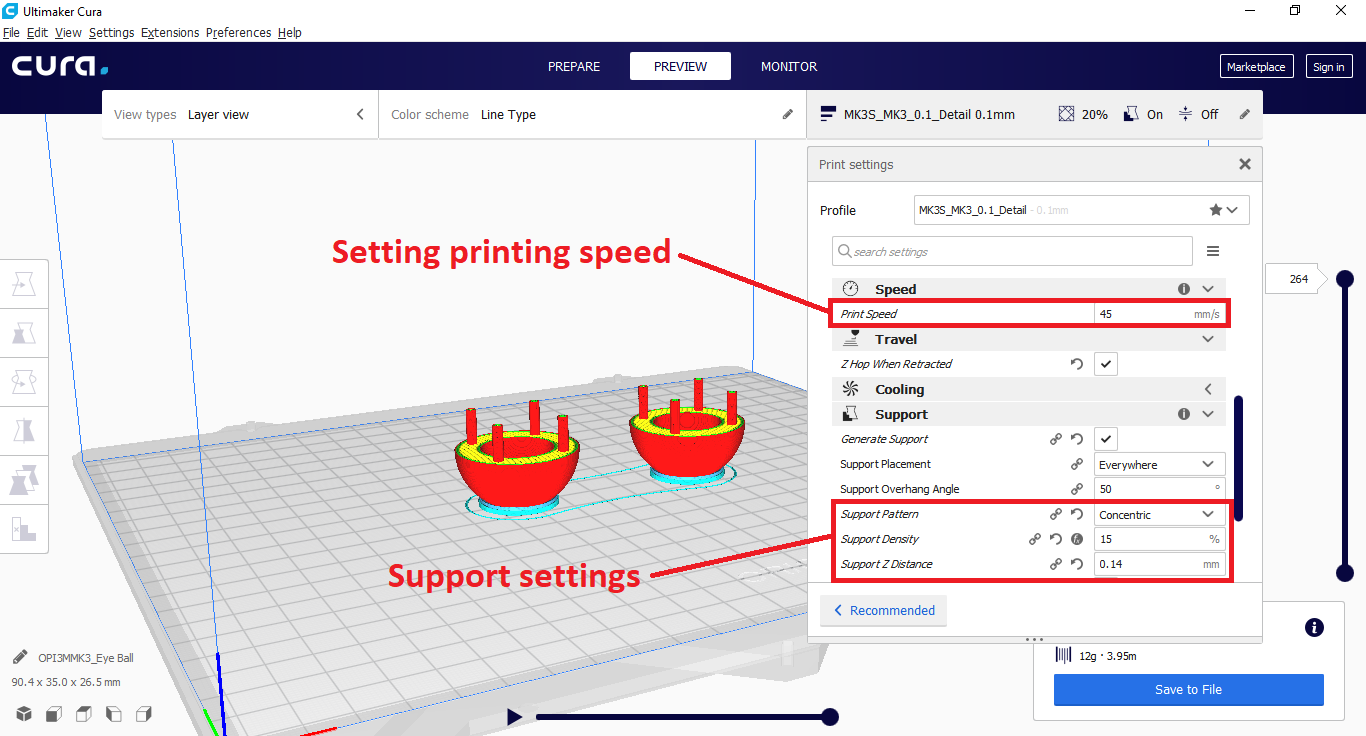Open the View menu

68,32
